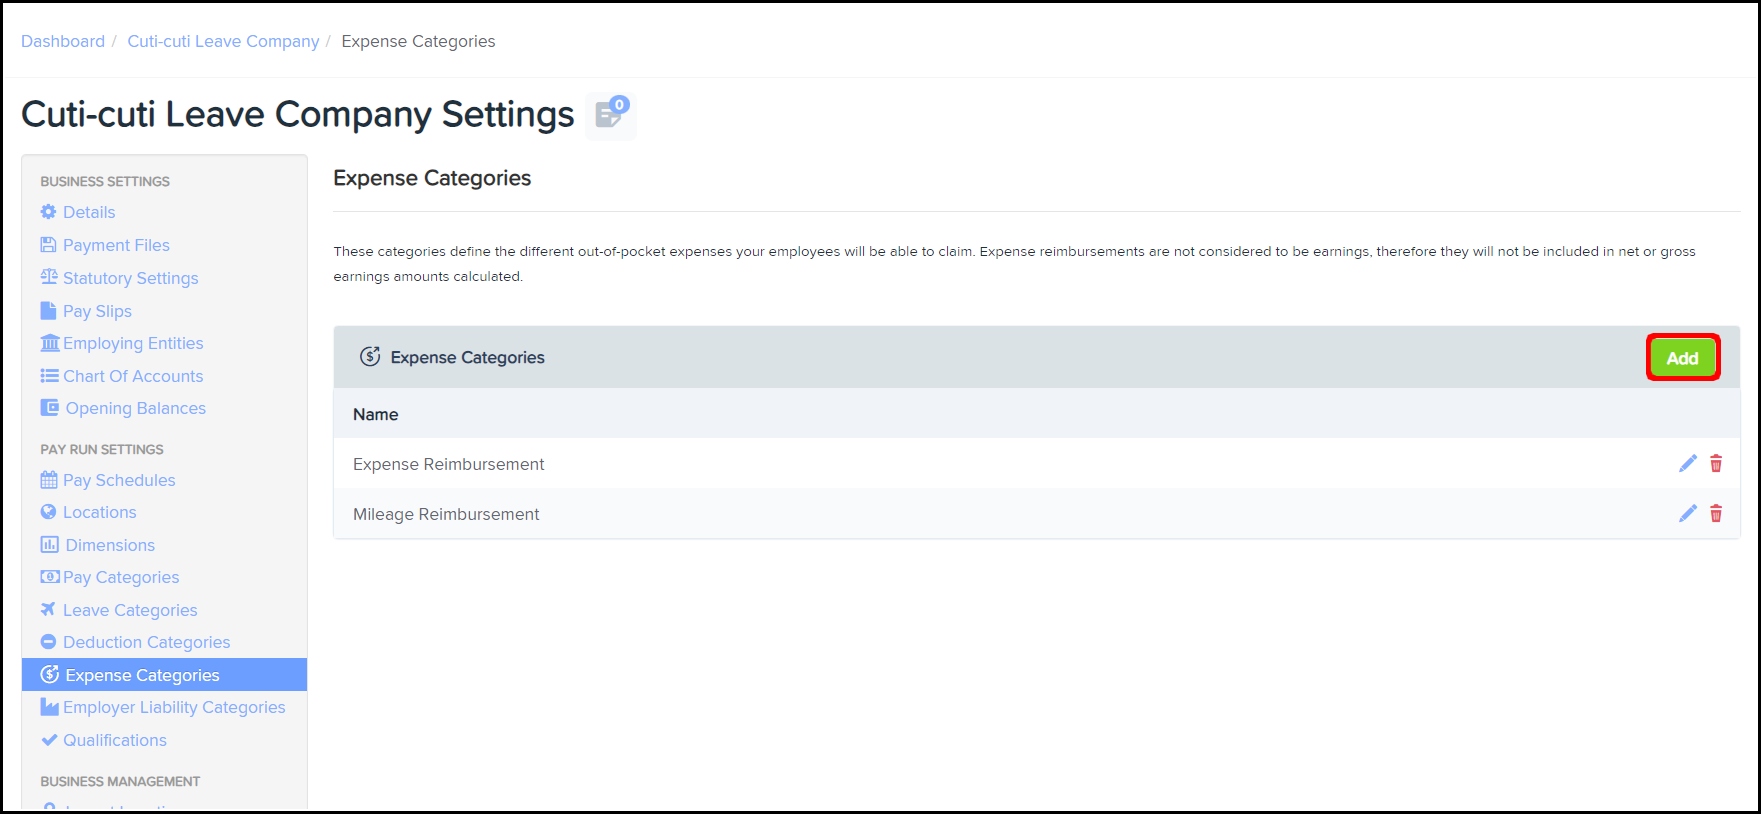Go to Dashboard via breadcrumb
The image size is (1761, 814).
[x=63, y=41]
